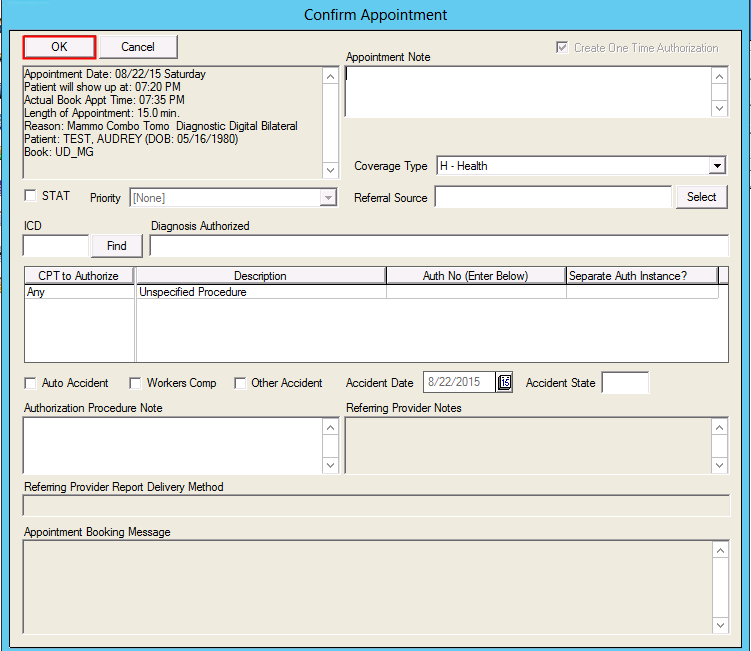This screenshot has width=751, height=651.
Task: Click the Find button next to ICD
Action: (x=117, y=246)
